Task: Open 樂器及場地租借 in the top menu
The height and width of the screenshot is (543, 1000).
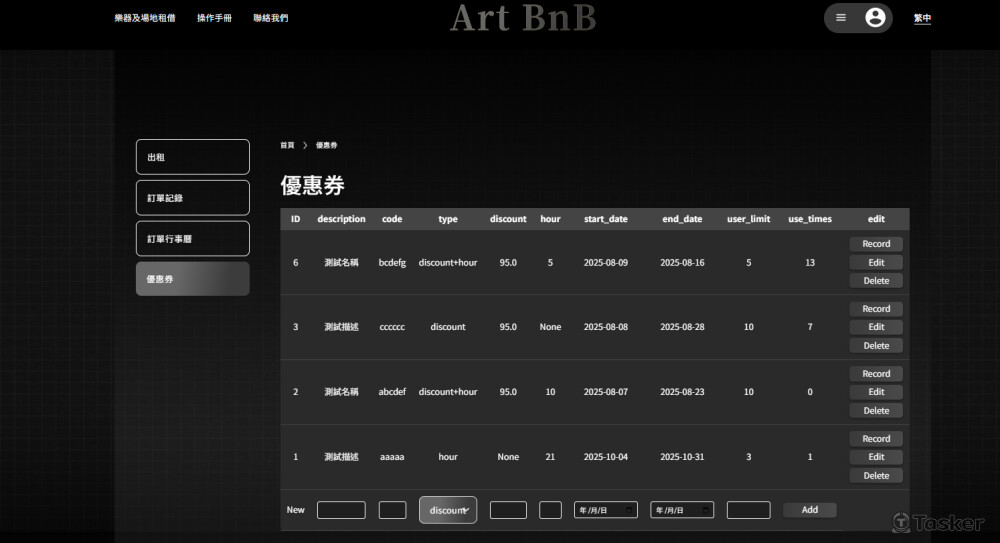Action: (144, 18)
